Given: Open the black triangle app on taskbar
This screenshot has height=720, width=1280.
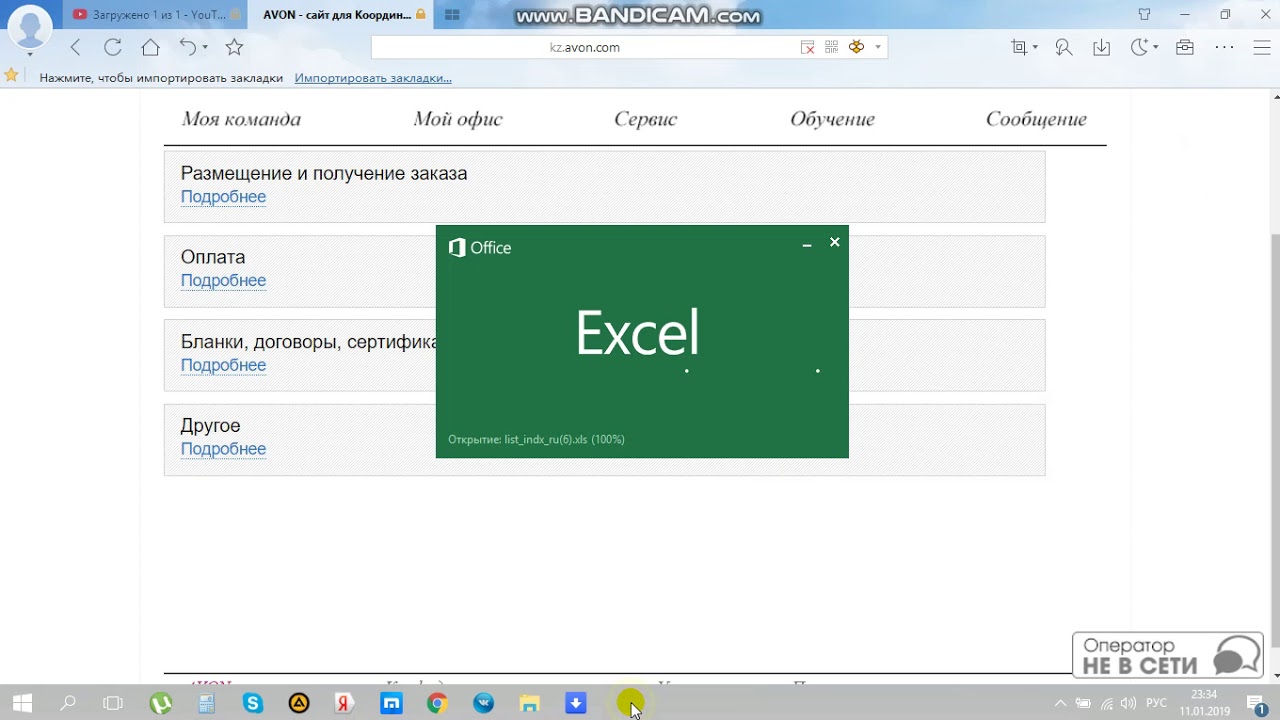Looking at the screenshot, I should click(x=299, y=704).
